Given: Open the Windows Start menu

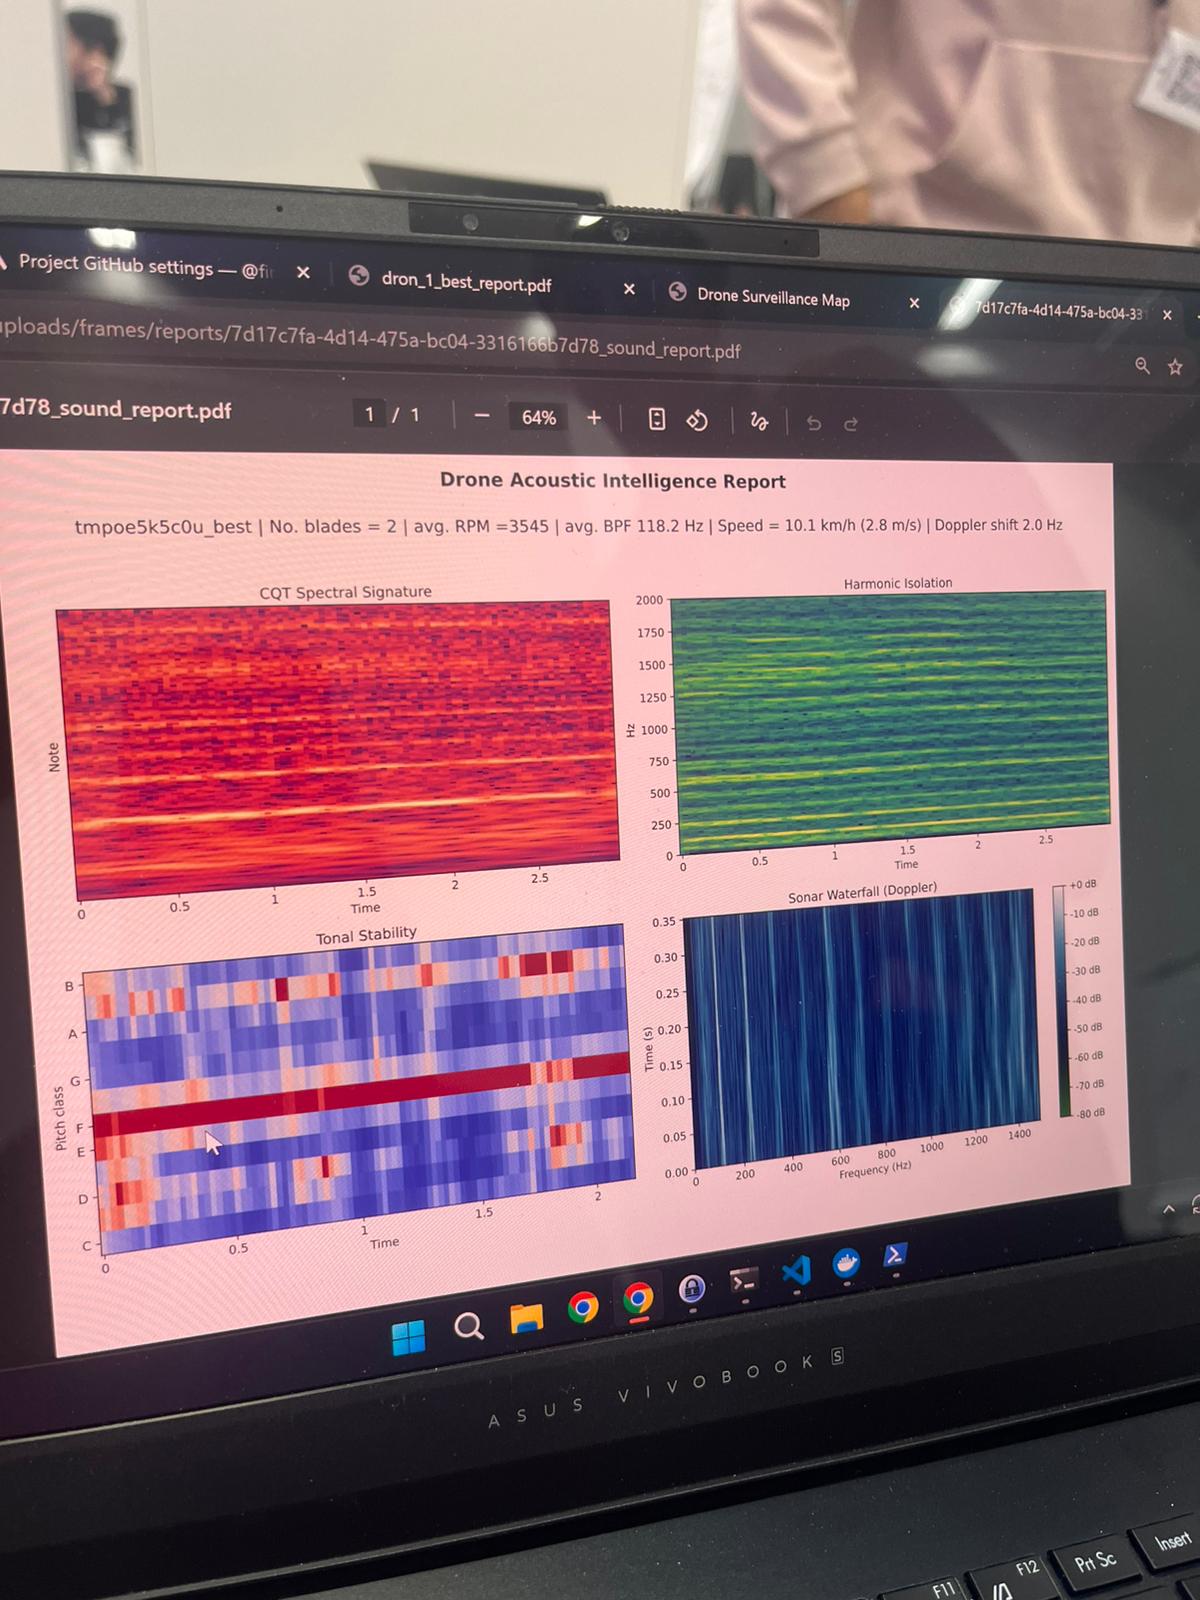Looking at the screenshot, I should 408,1336.
